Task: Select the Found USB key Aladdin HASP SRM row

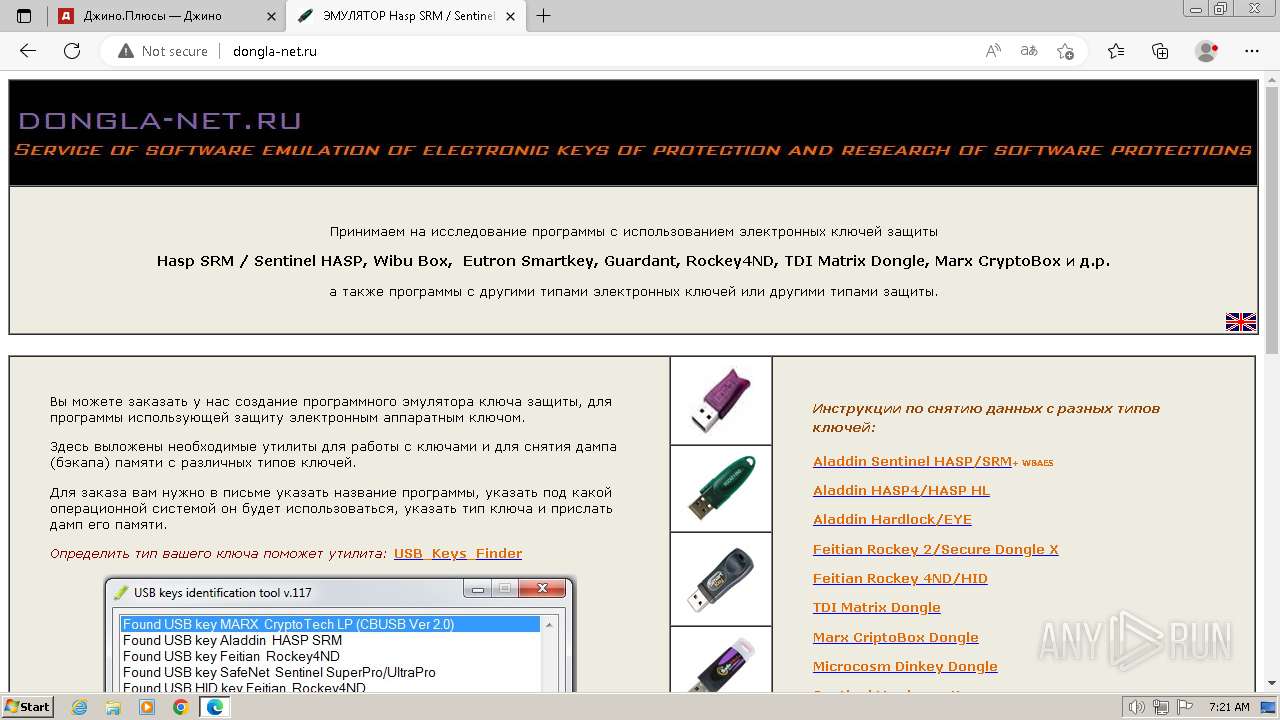Action: [330, 640]
